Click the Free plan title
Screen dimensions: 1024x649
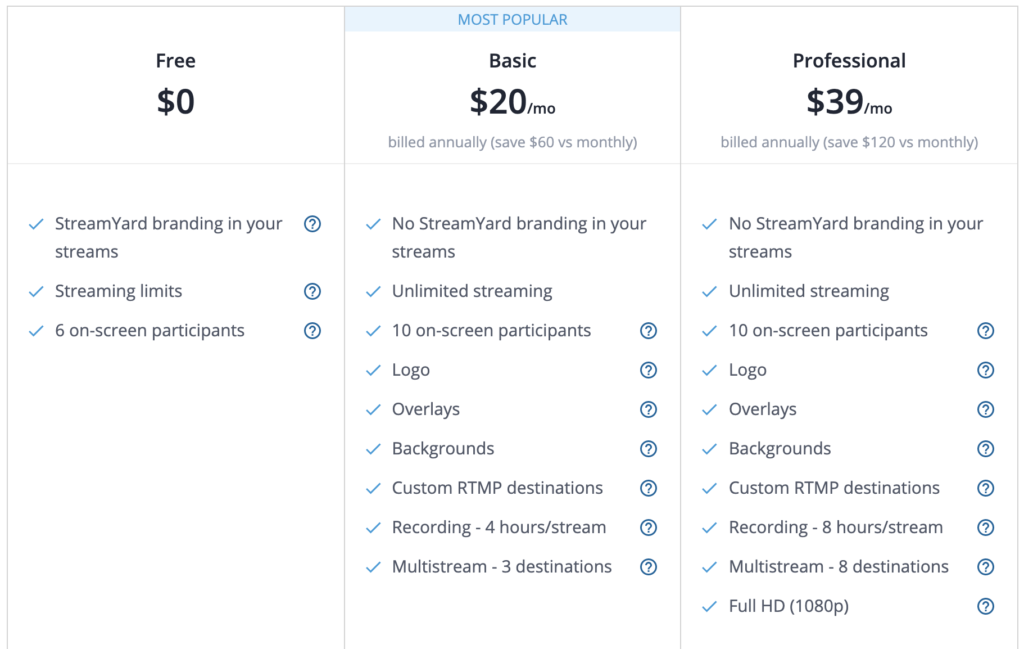pyautogui.click(x=176, y=61)
